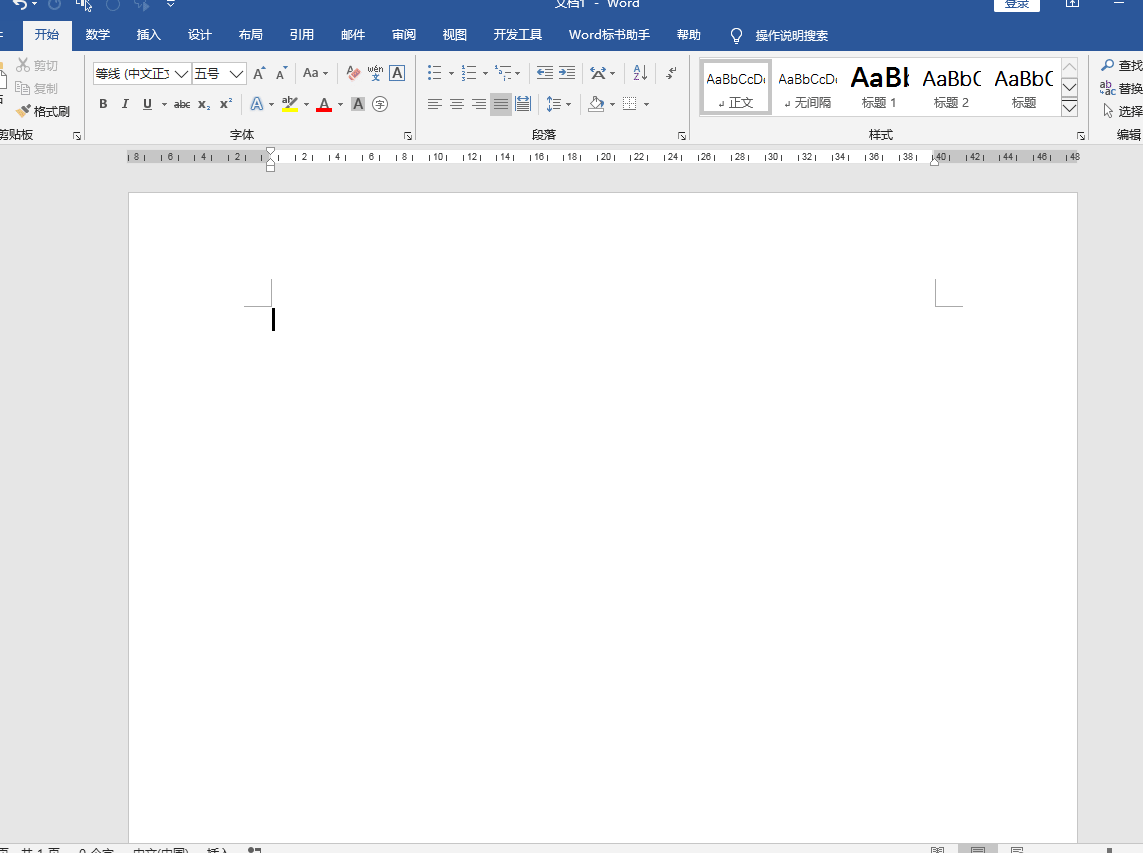The image size is (1143, 853).
Task: Click the increase indent icon
Action: 567,73
